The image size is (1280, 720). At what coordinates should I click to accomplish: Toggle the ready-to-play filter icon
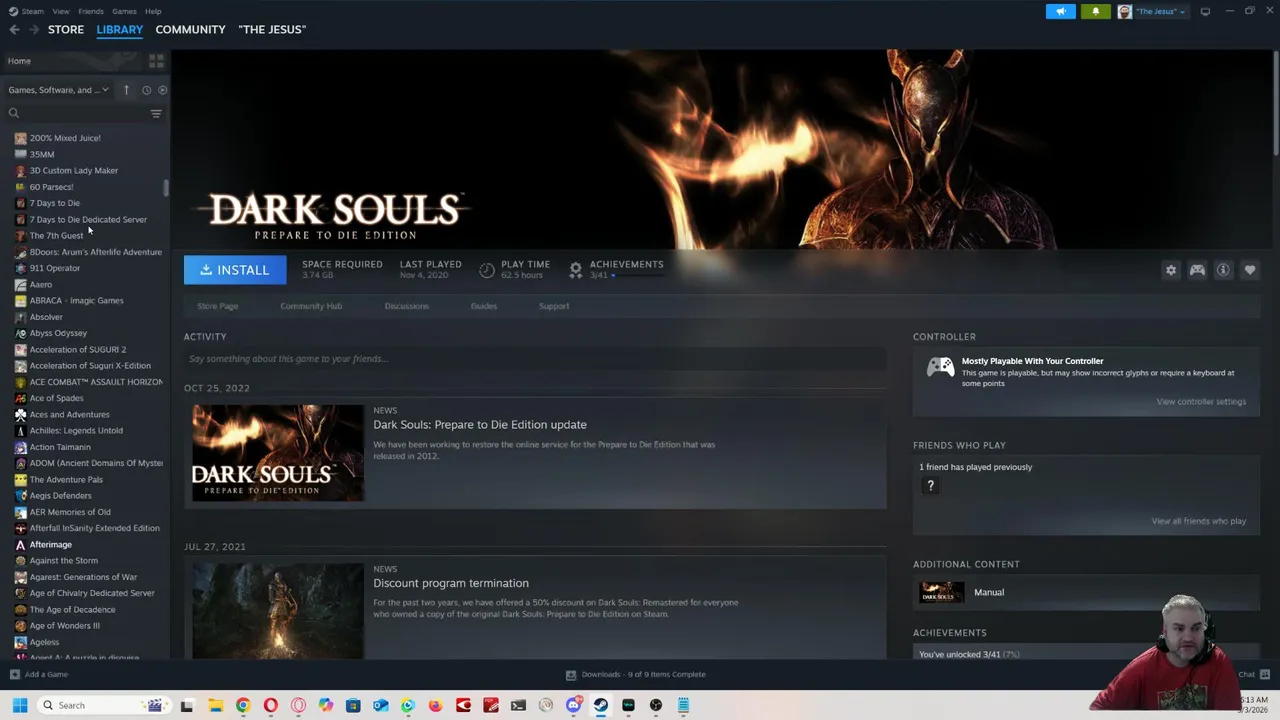162,90
